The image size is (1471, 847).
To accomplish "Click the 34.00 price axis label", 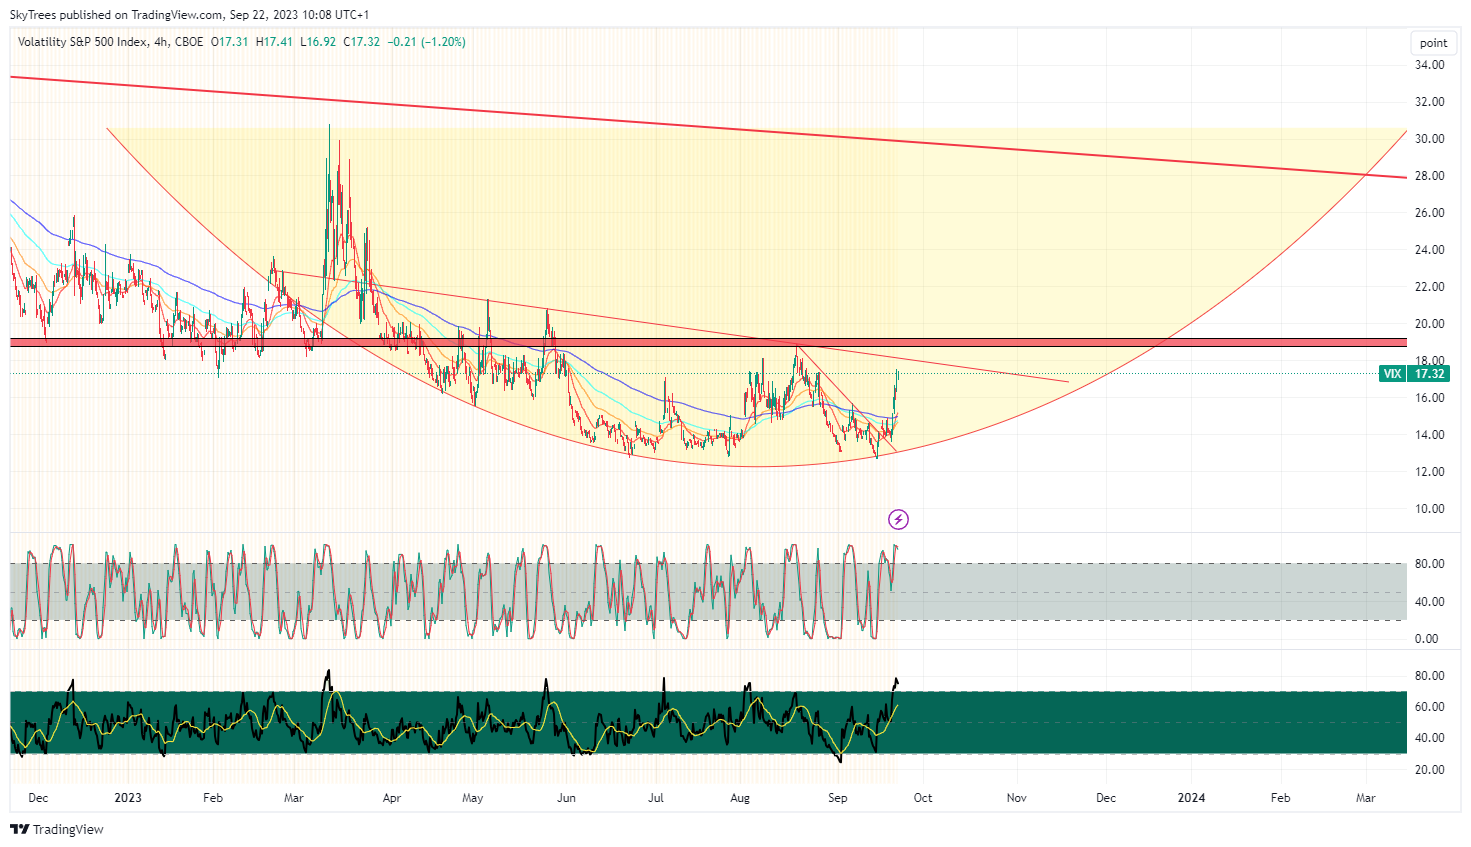I will coord(1430,65).
